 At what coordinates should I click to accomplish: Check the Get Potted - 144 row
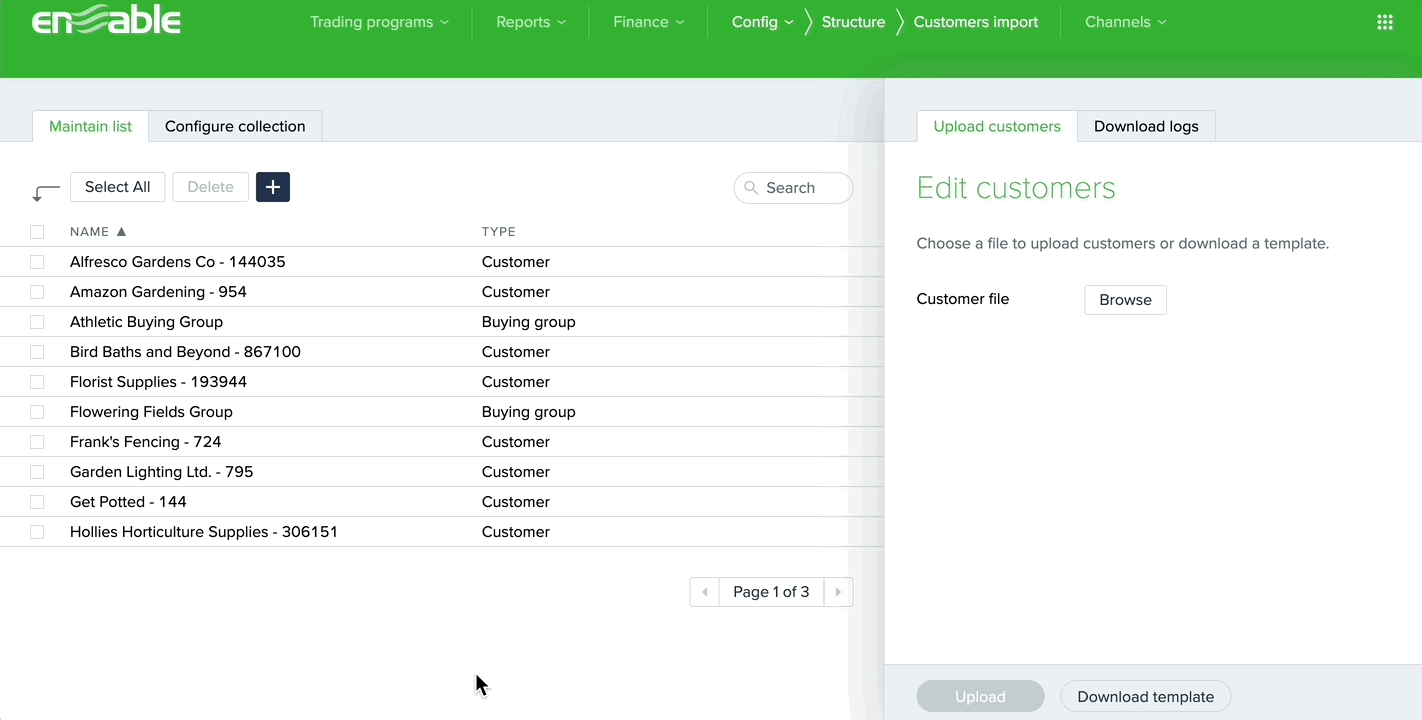click(x=37, y=502)
